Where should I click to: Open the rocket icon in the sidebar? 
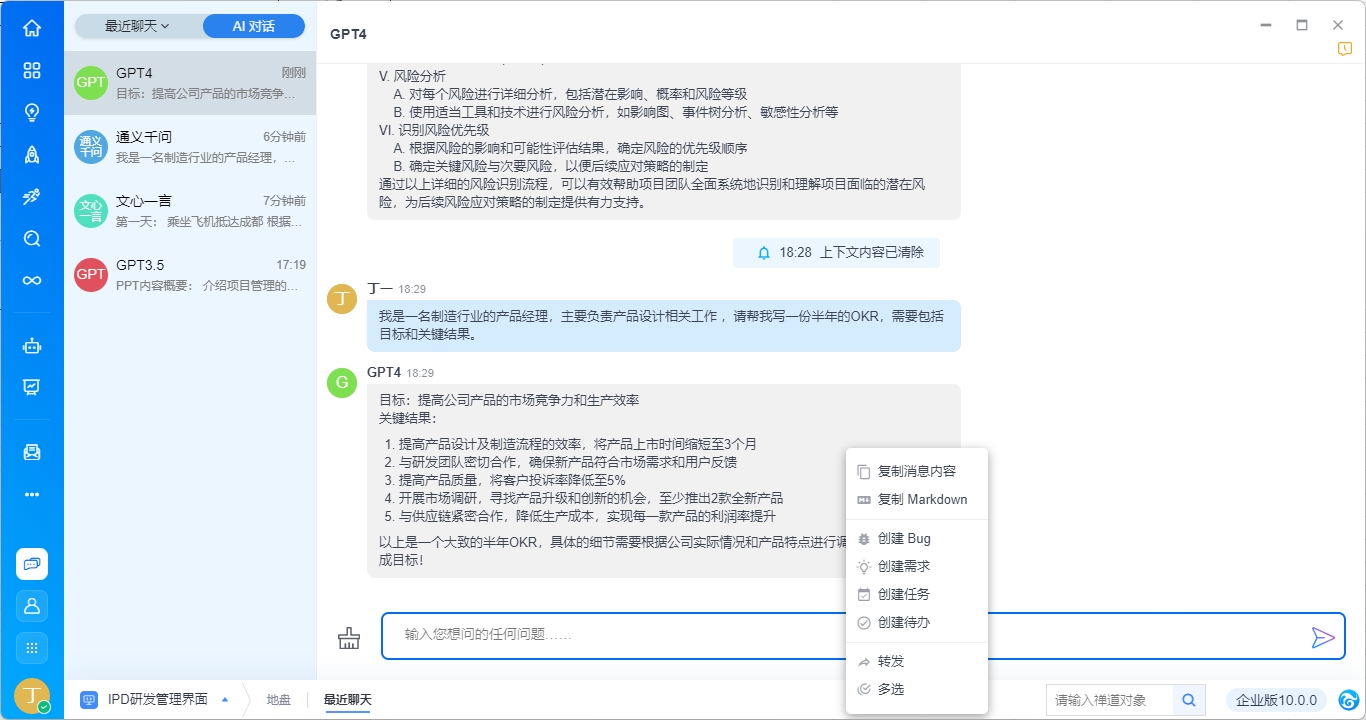point(32,154)
